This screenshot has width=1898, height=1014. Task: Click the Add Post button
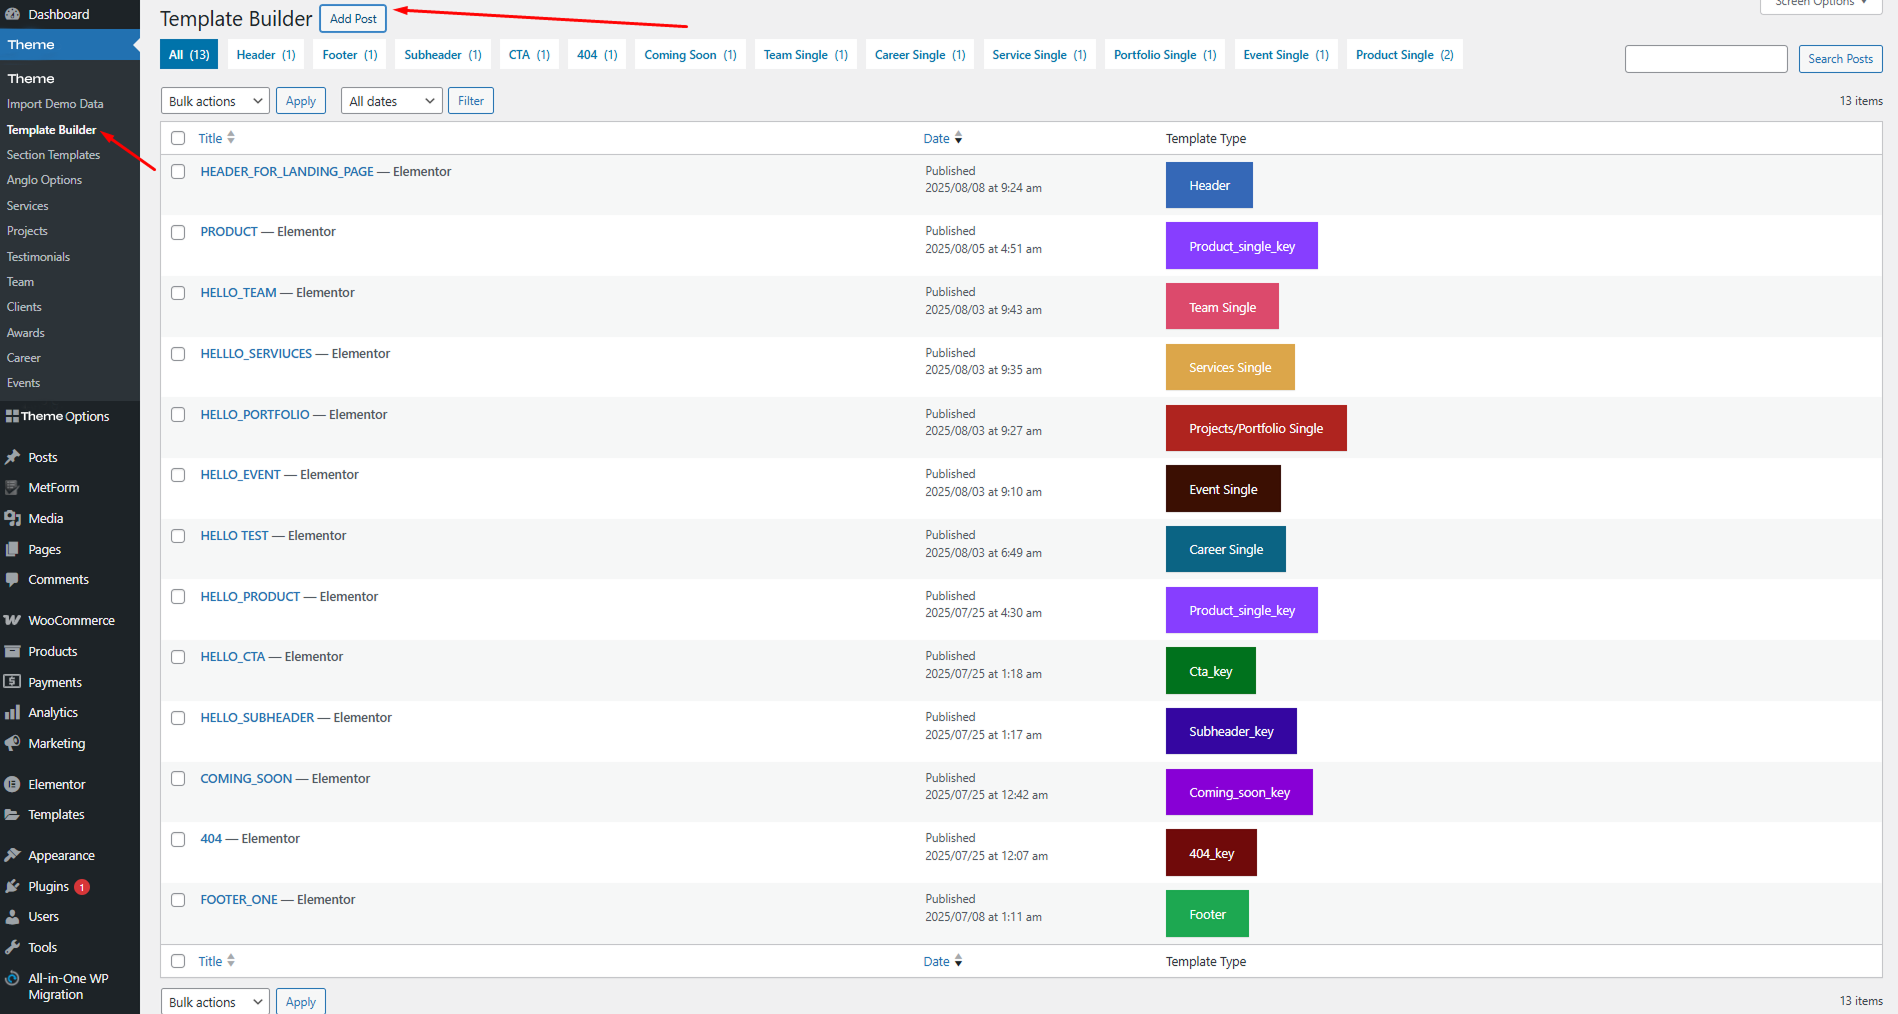pyautogui.click(x=353, y=19)
